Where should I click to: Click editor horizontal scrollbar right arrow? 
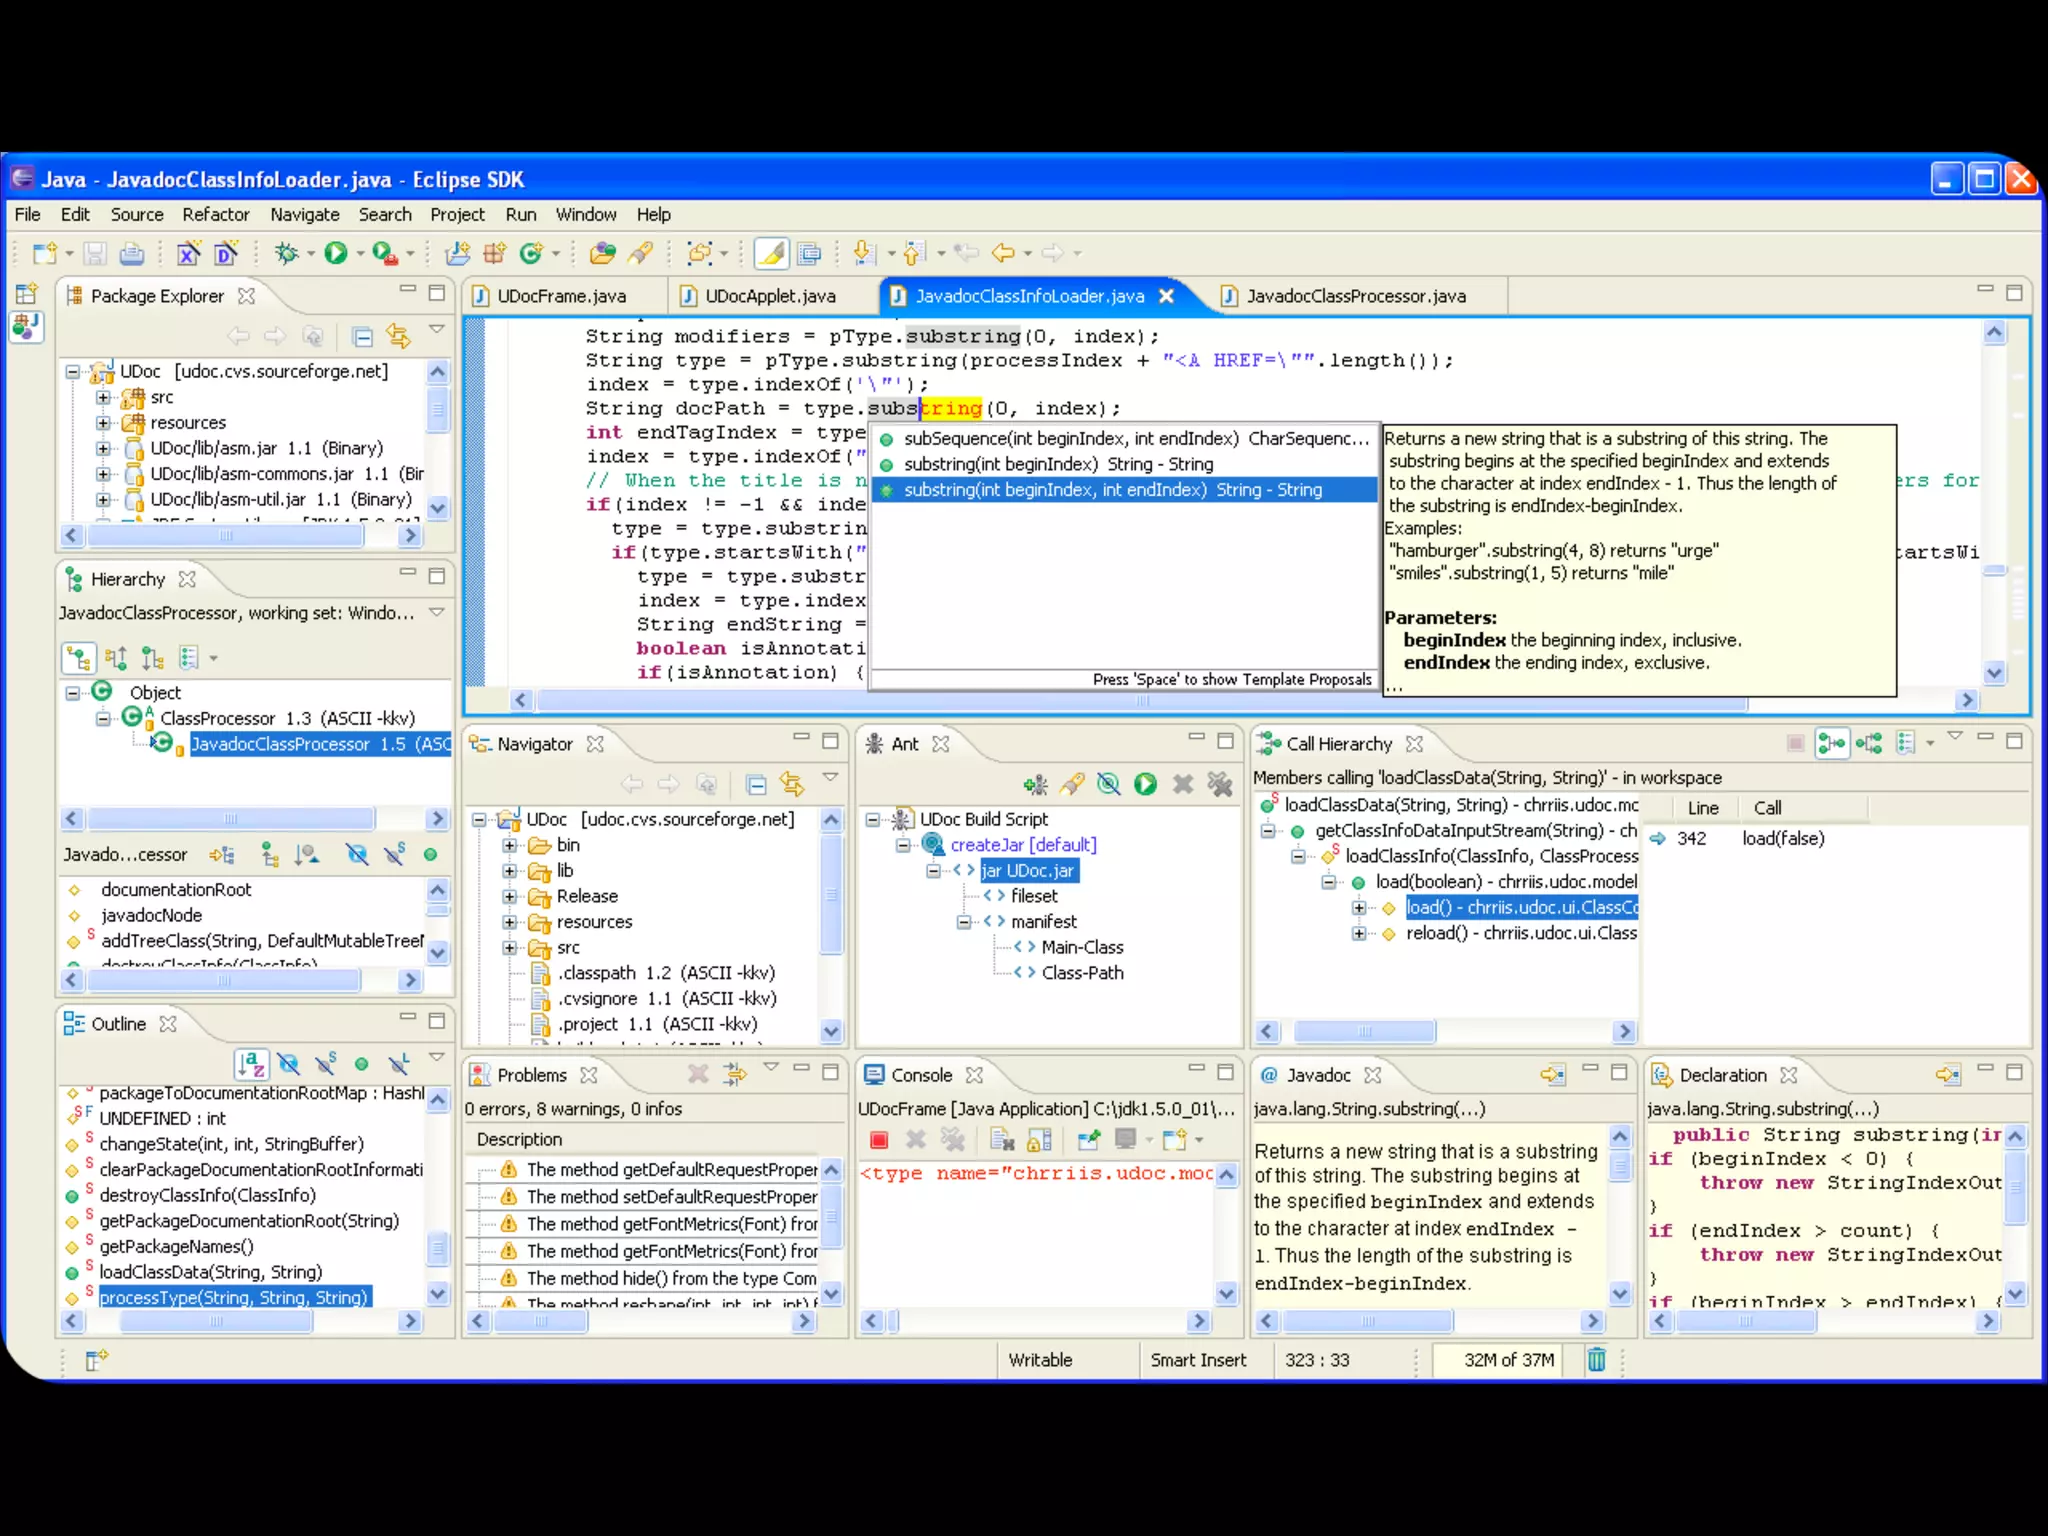pos(1967,700)
